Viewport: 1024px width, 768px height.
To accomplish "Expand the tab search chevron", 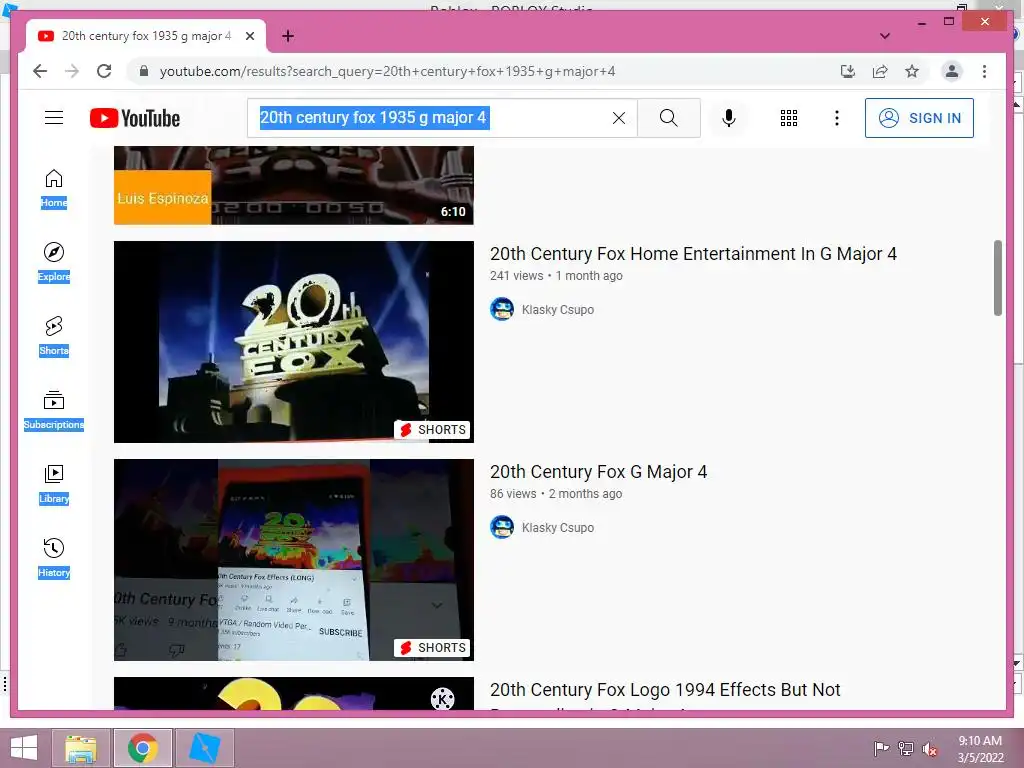I will pyautogui.click(x=885, y=36).
